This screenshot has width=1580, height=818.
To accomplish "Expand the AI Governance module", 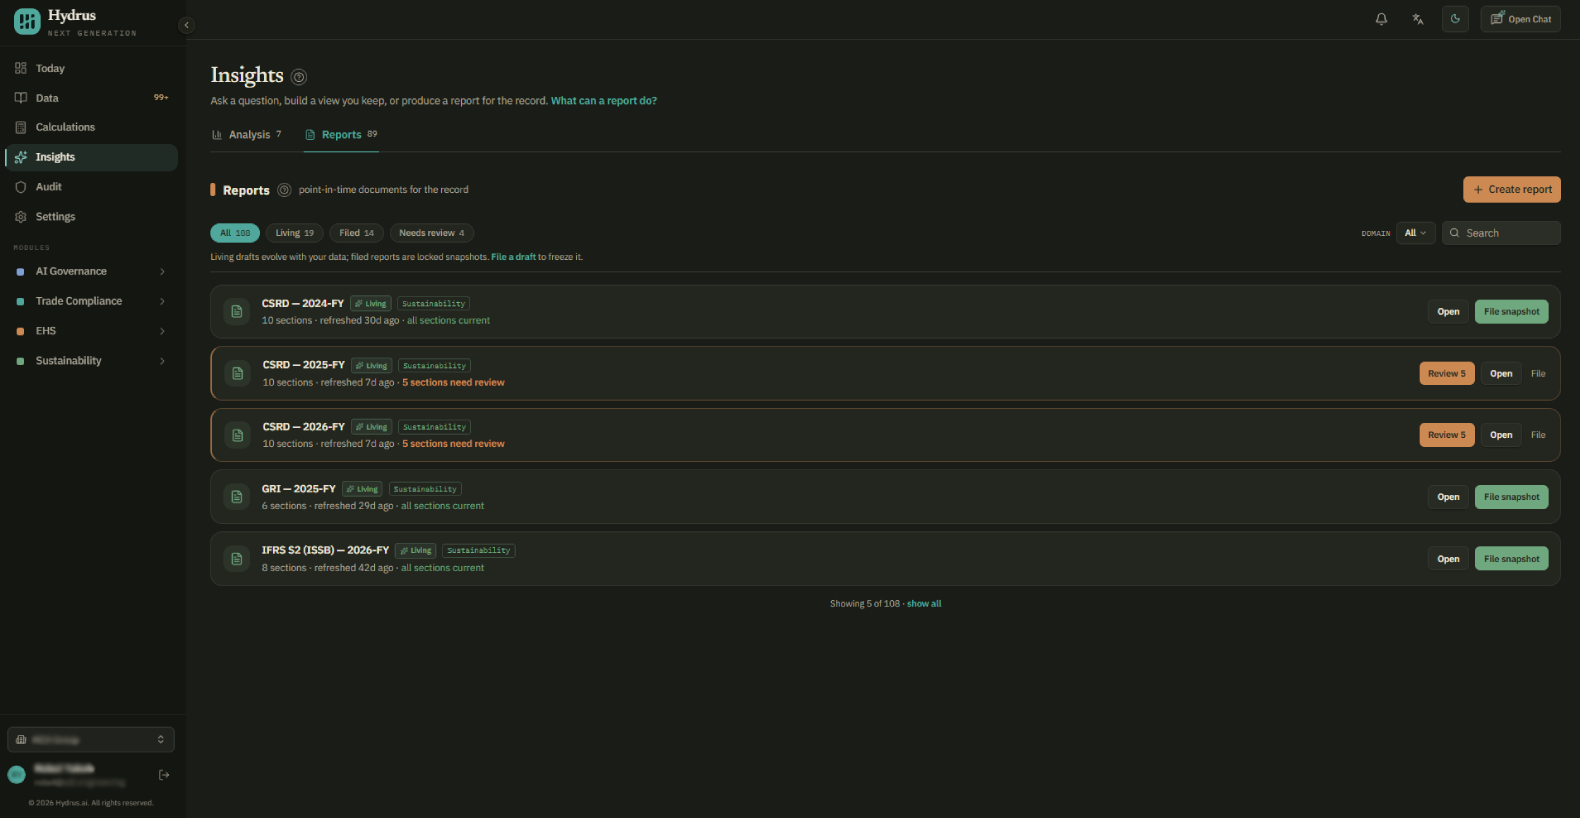I will (91, 271).
